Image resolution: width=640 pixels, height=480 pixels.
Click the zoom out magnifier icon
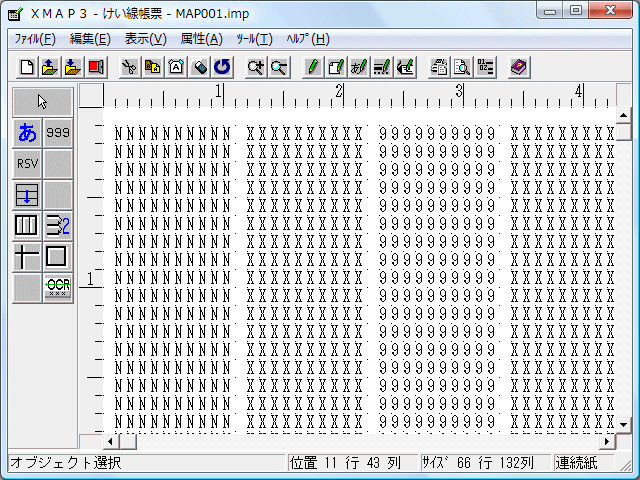pos(279,67)
